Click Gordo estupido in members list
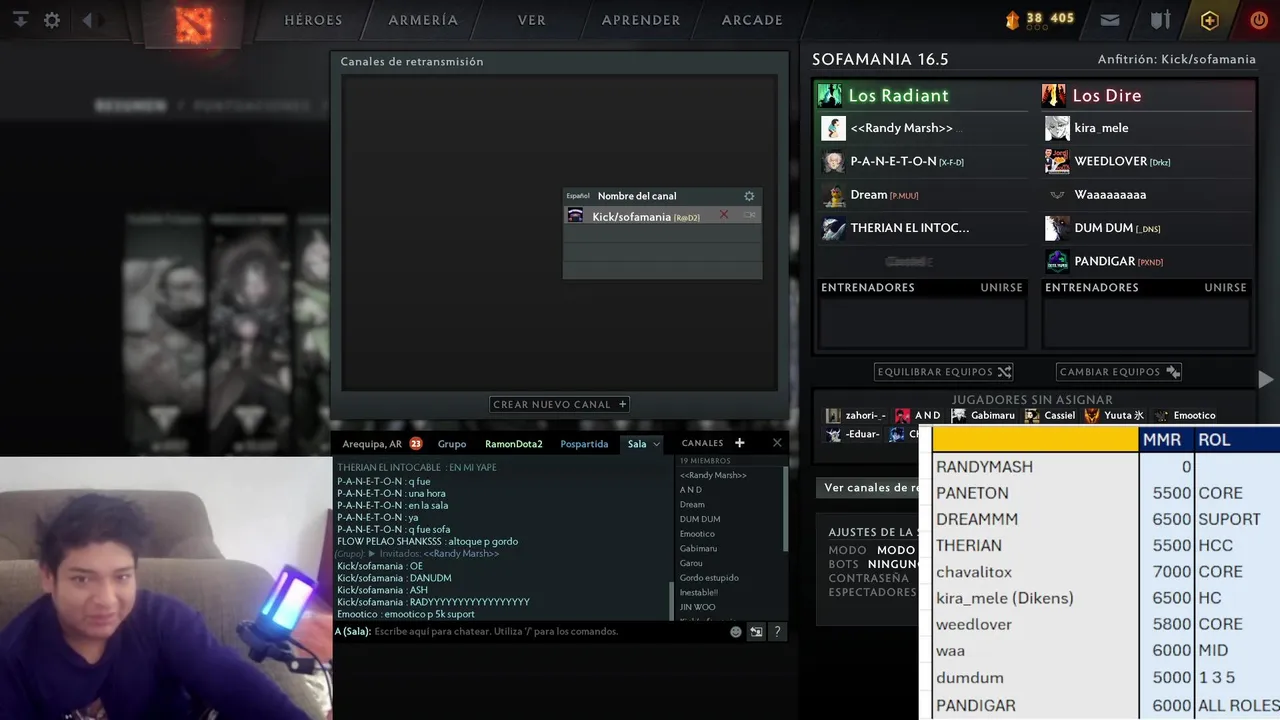The height and width of the screenshot is (720, 1280). click(x=709, y=577)
